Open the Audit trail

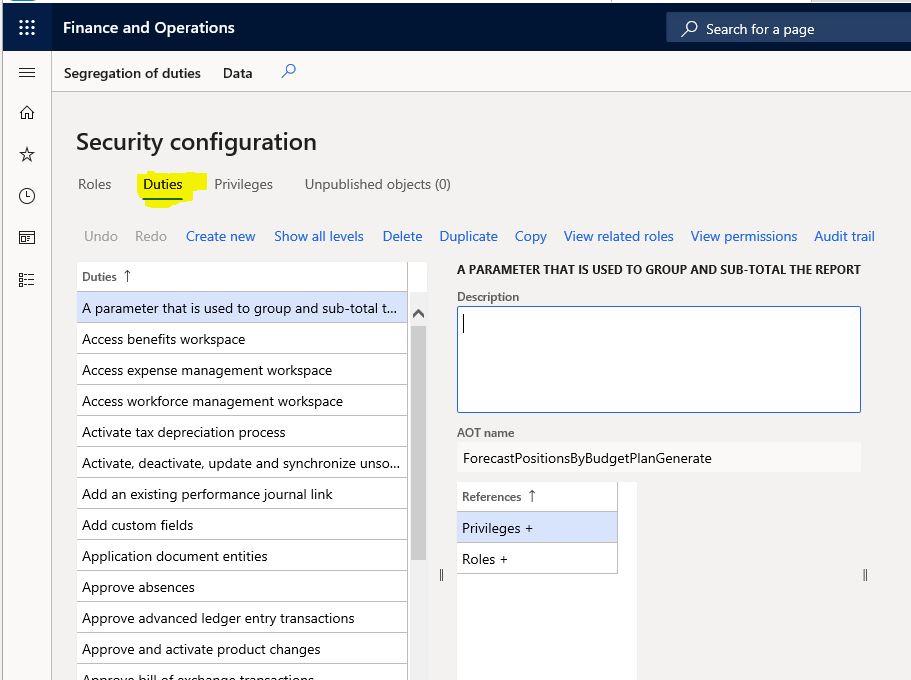pos(845,237)
